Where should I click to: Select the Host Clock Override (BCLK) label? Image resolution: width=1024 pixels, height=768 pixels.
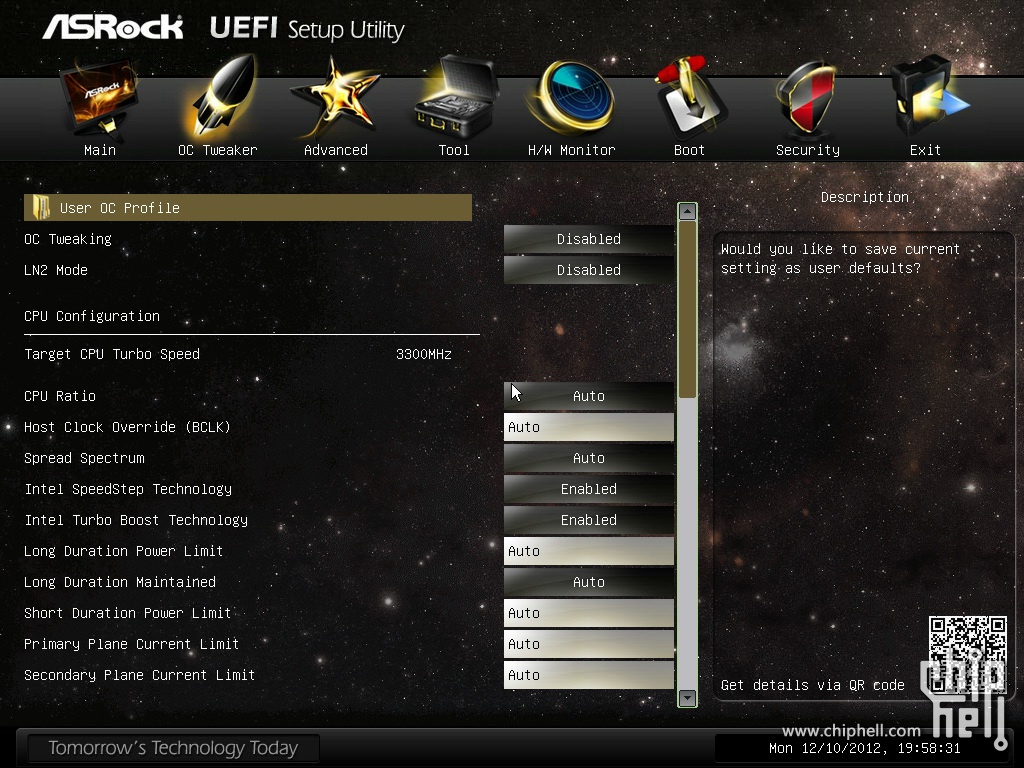pyautogui.click(x=127, y=427)
